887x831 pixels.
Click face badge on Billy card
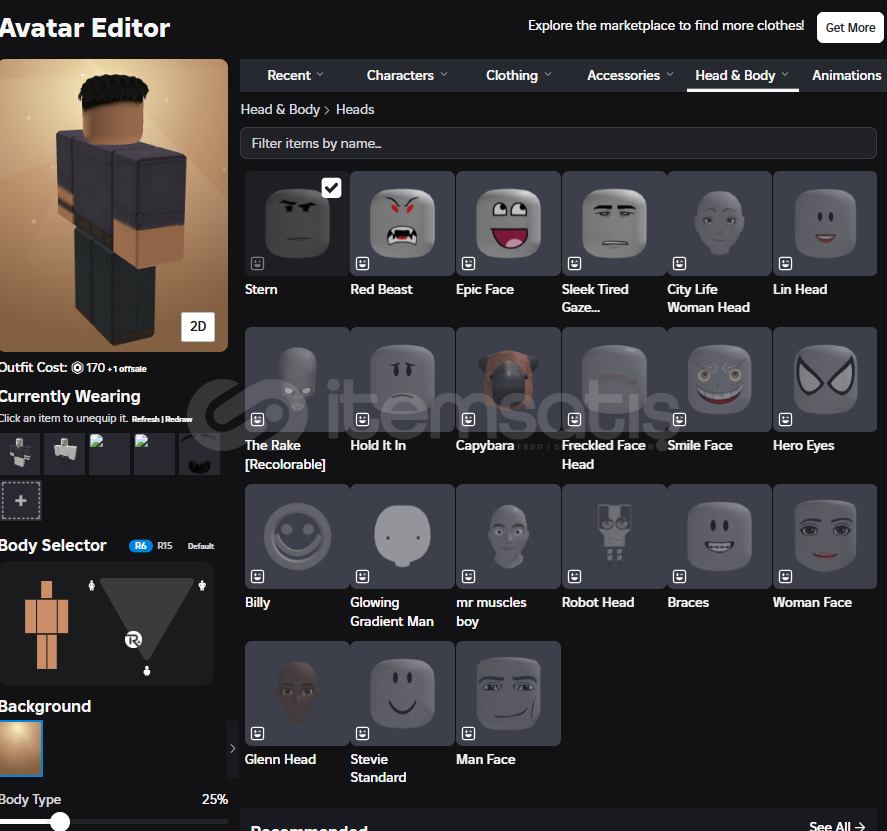pyautogui.click(x=257, y=576)
